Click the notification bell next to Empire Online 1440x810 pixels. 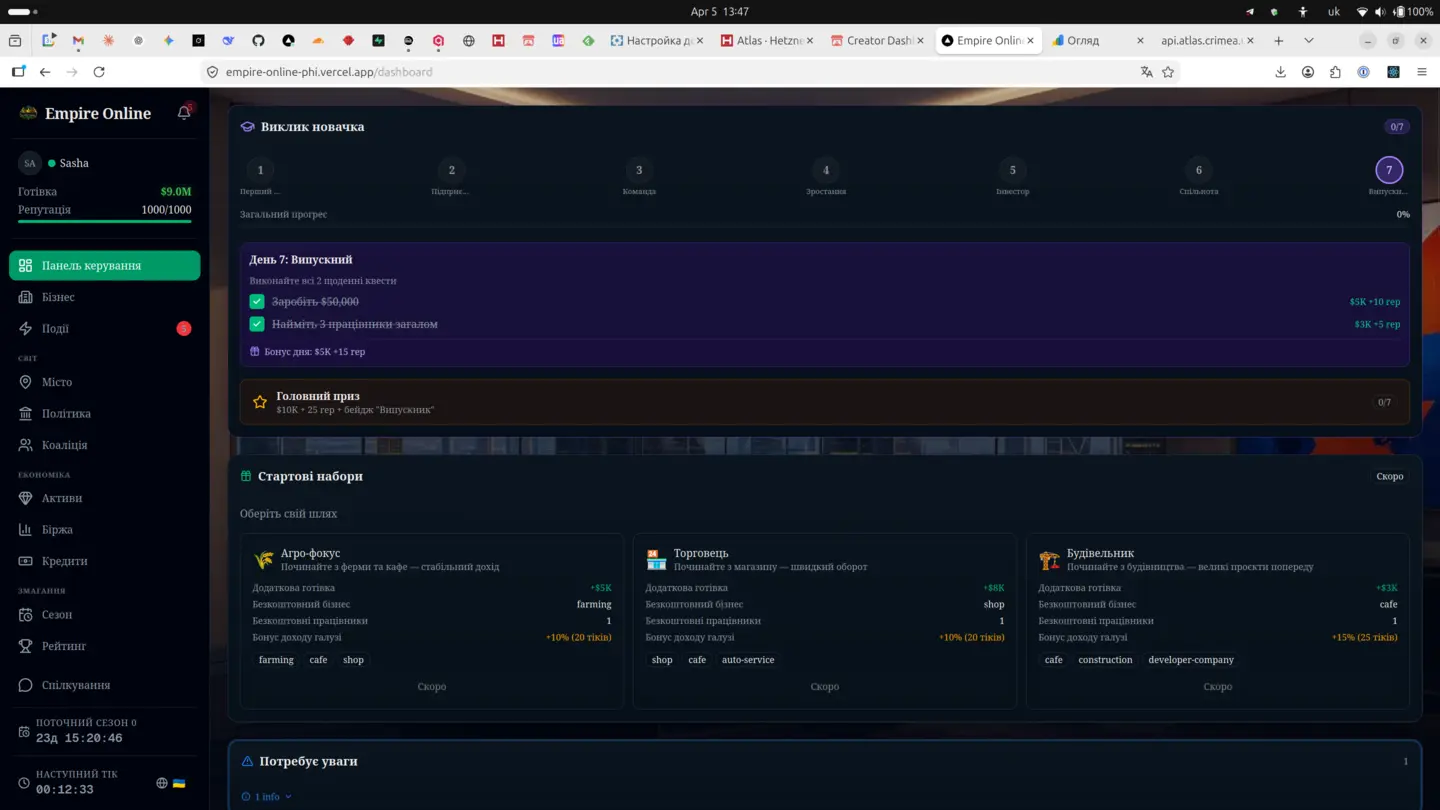click(x=184, y=113)
